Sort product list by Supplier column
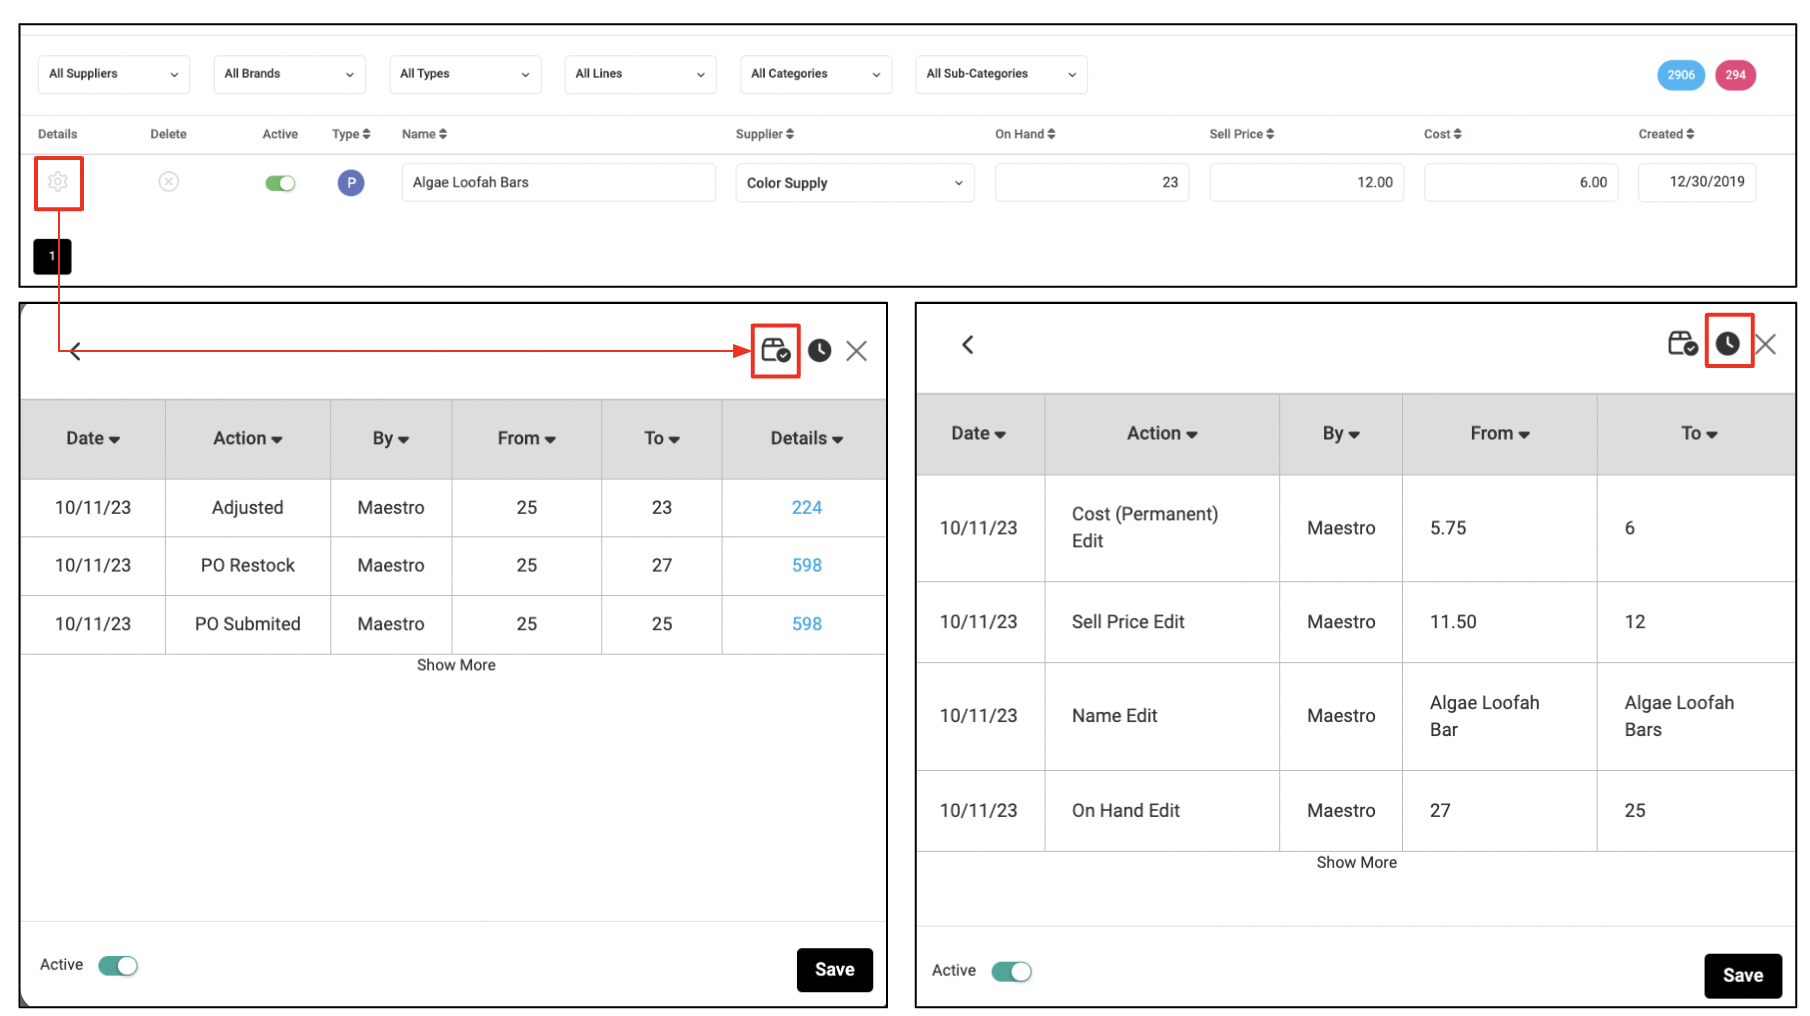The height and width of the screenshot is (1016, 1810). coord(765,134)
